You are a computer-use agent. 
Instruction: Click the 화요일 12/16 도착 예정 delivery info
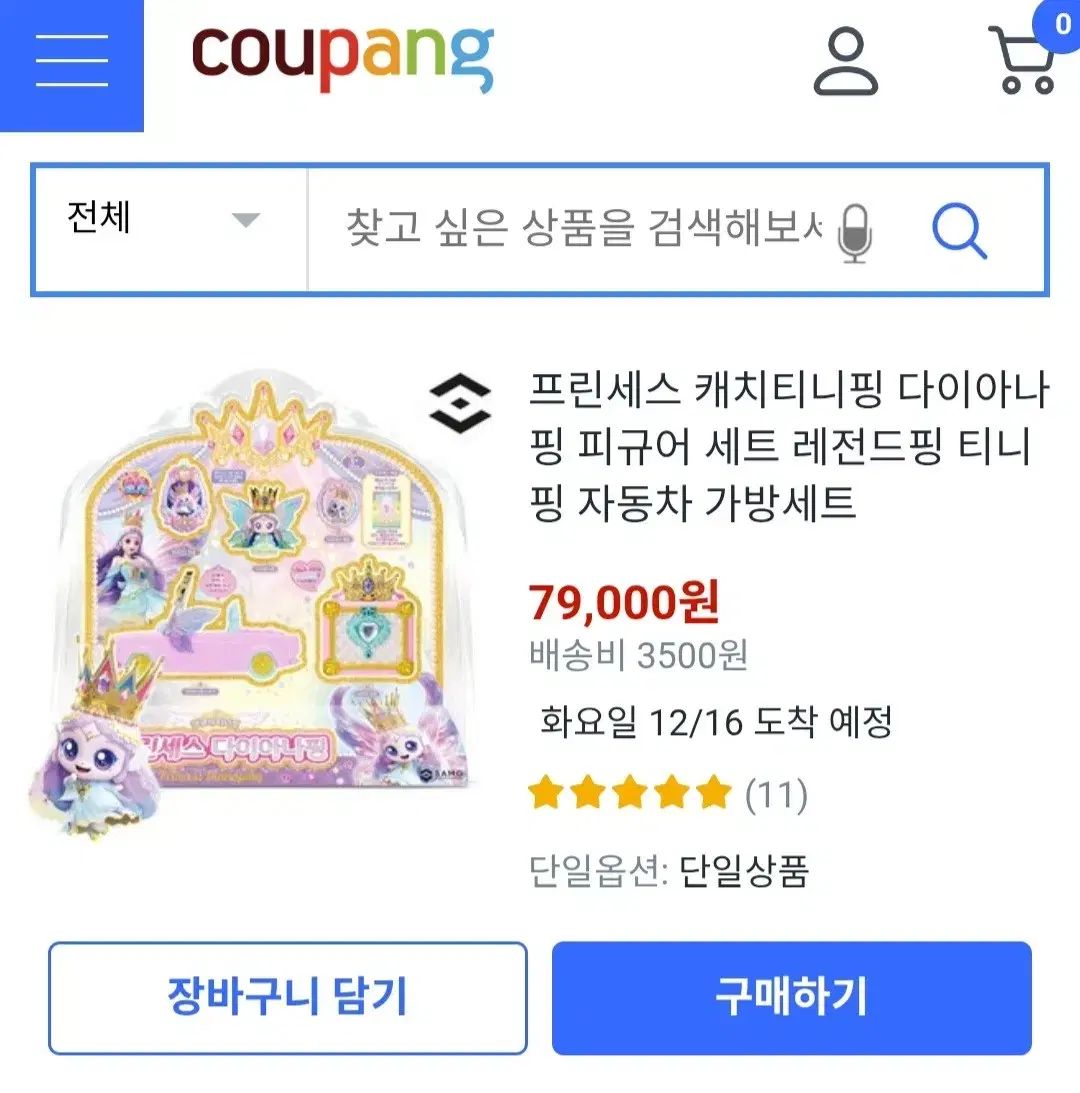[716, 721]
